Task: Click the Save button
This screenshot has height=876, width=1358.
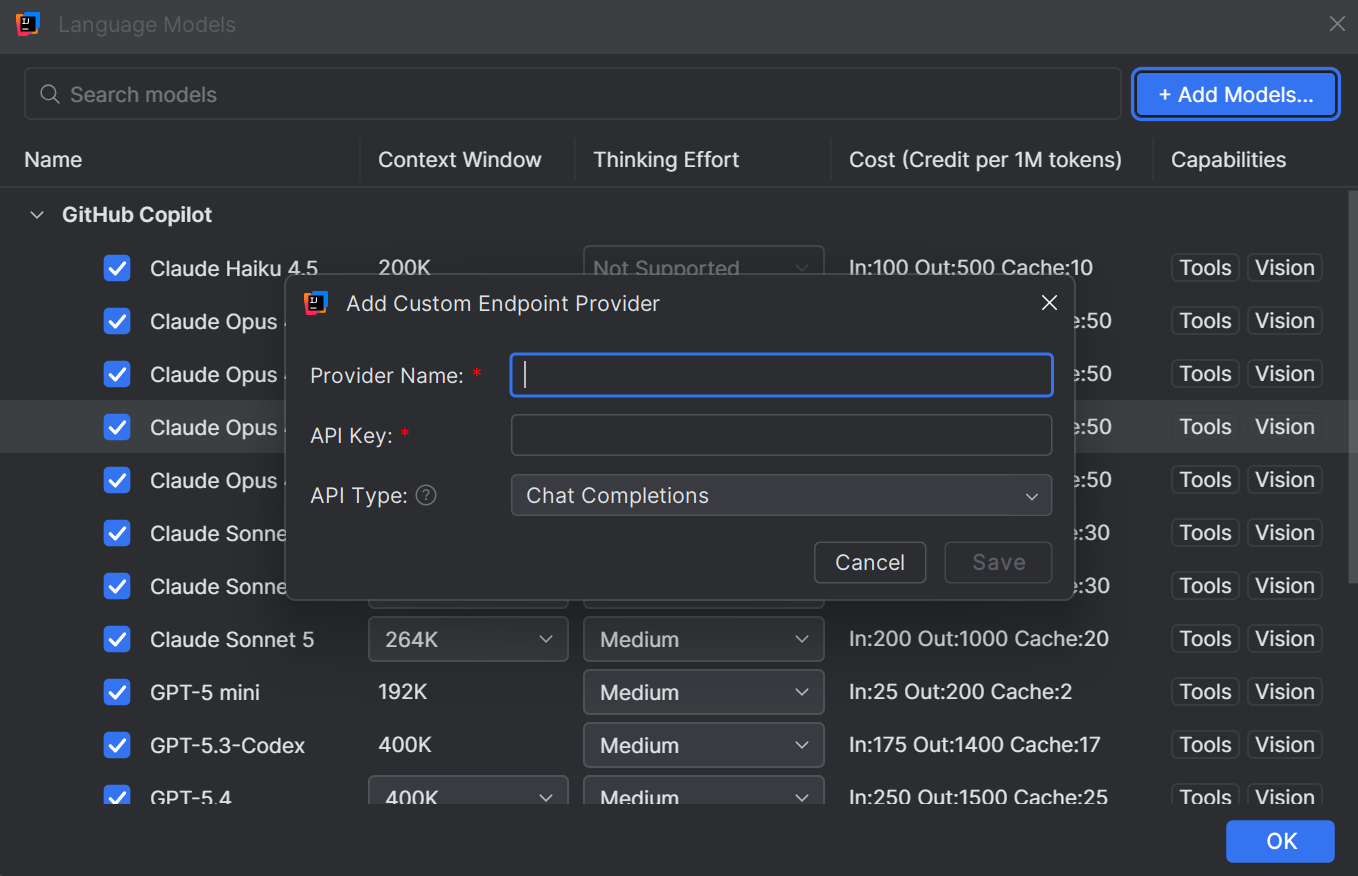Action: click(999, 562)
